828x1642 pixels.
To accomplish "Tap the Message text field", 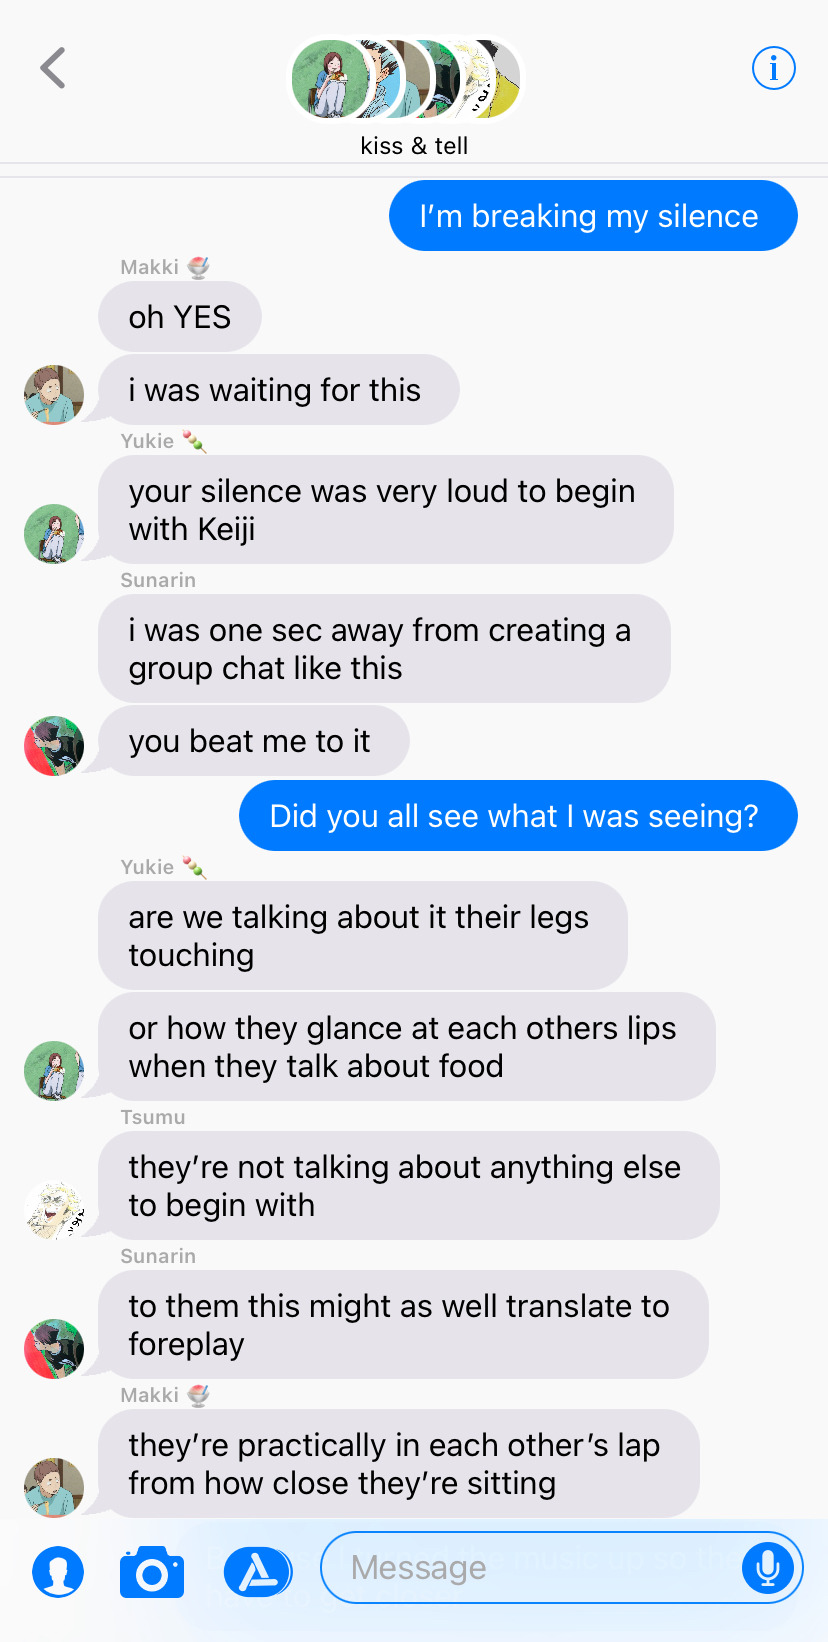I will coord(561,1567).
